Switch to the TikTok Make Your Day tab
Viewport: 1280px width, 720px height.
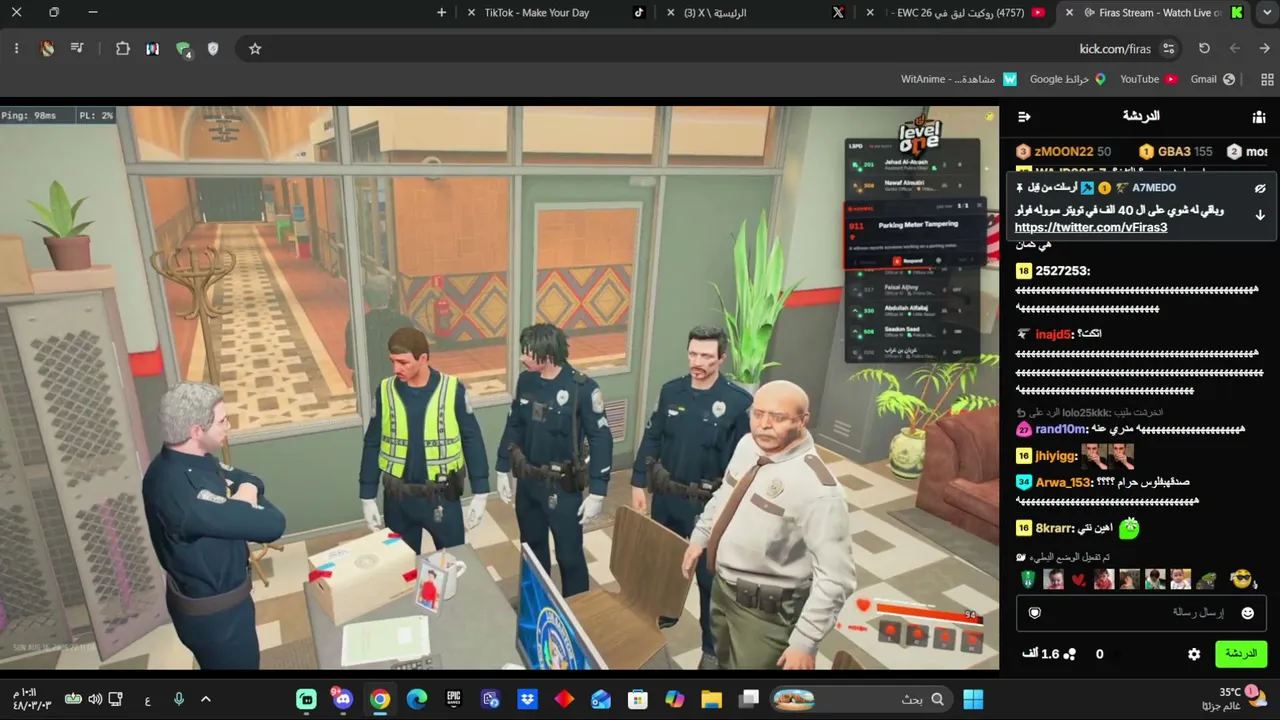click(555, 13)
